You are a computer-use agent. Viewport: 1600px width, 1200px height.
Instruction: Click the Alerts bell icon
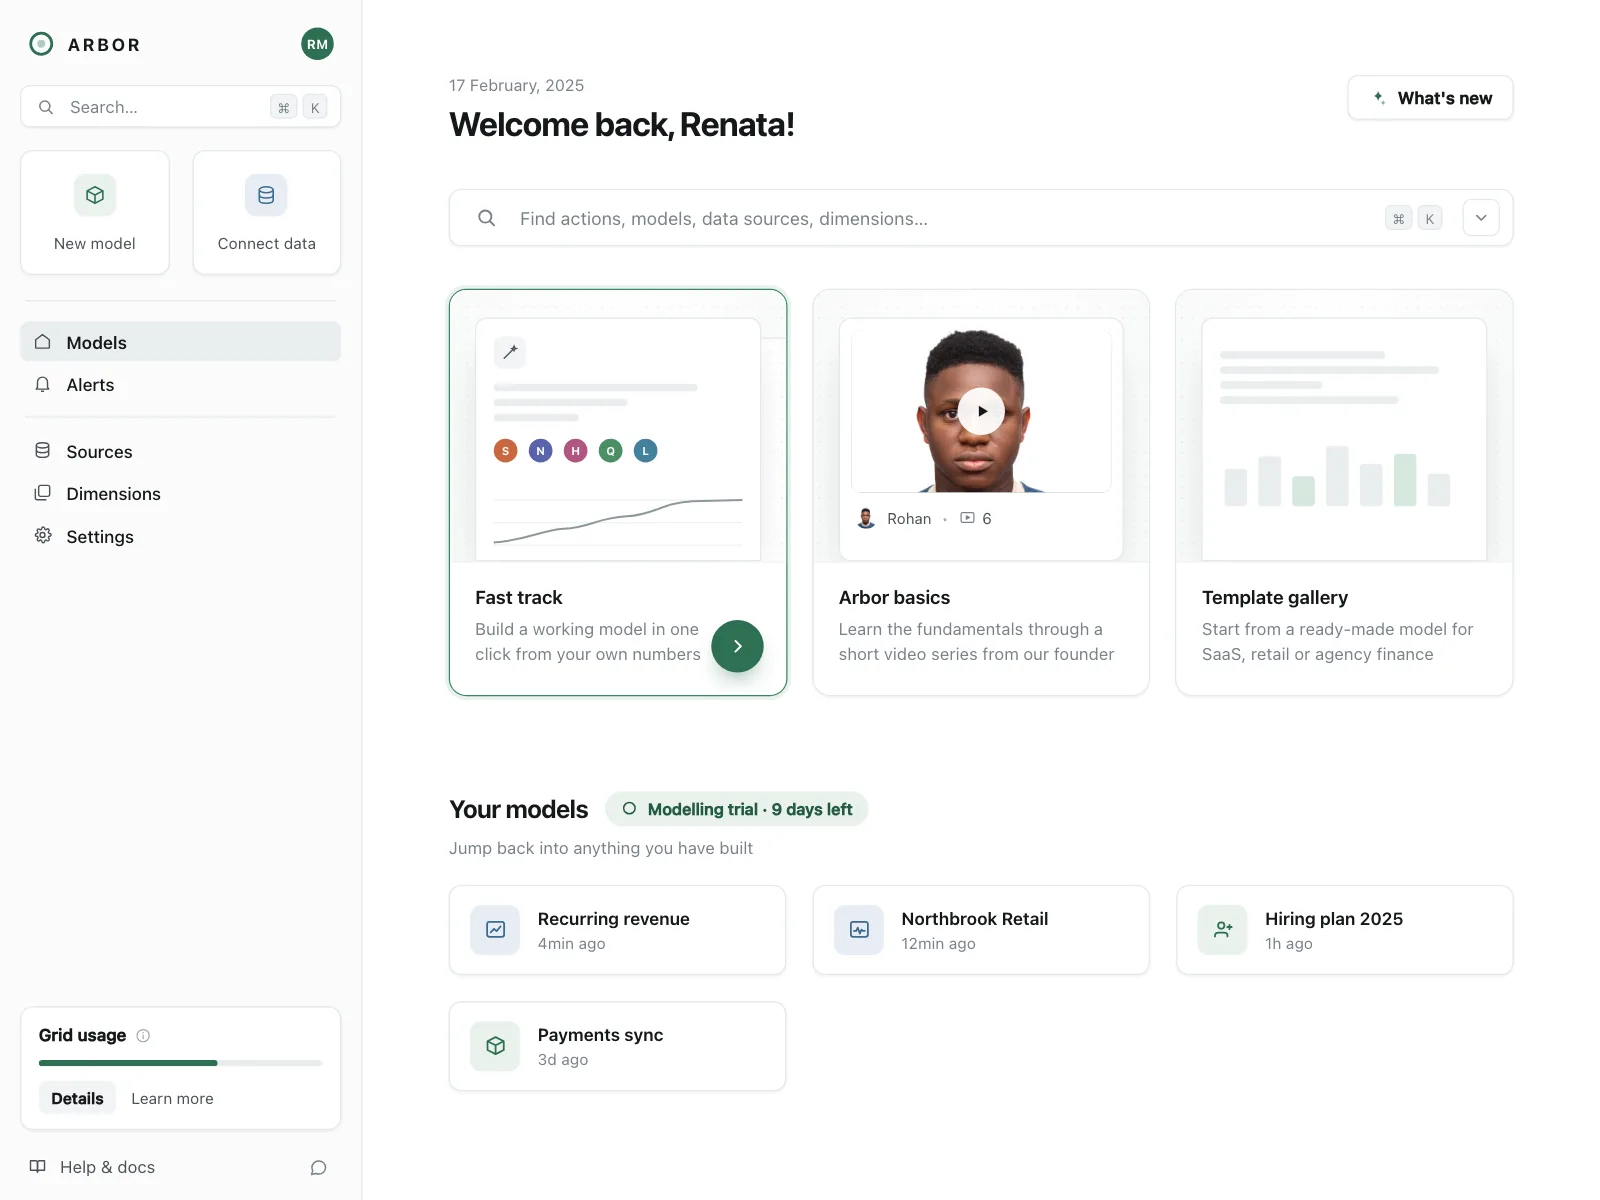[42, 385]
